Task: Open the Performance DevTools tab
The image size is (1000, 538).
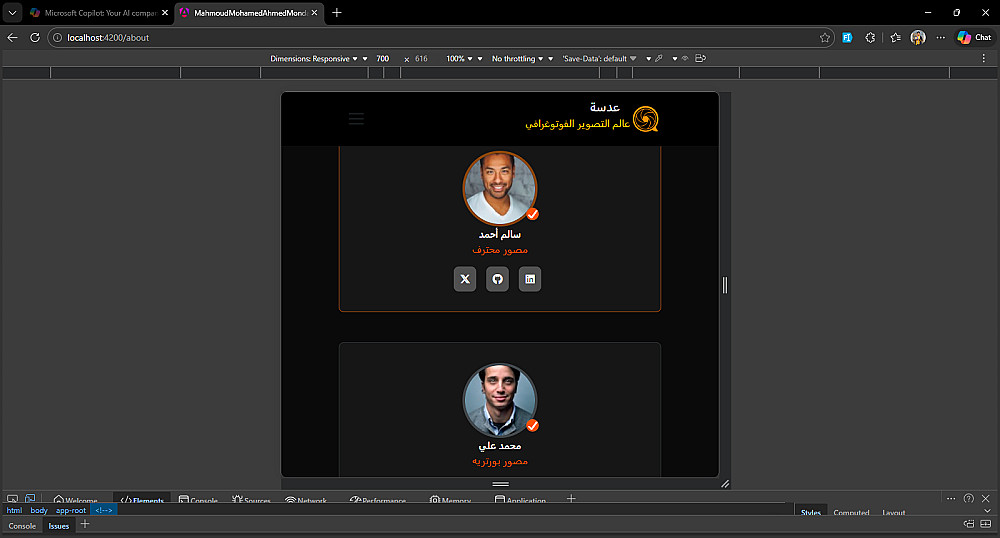Action: pyautogui.click(x=378, y=499)
